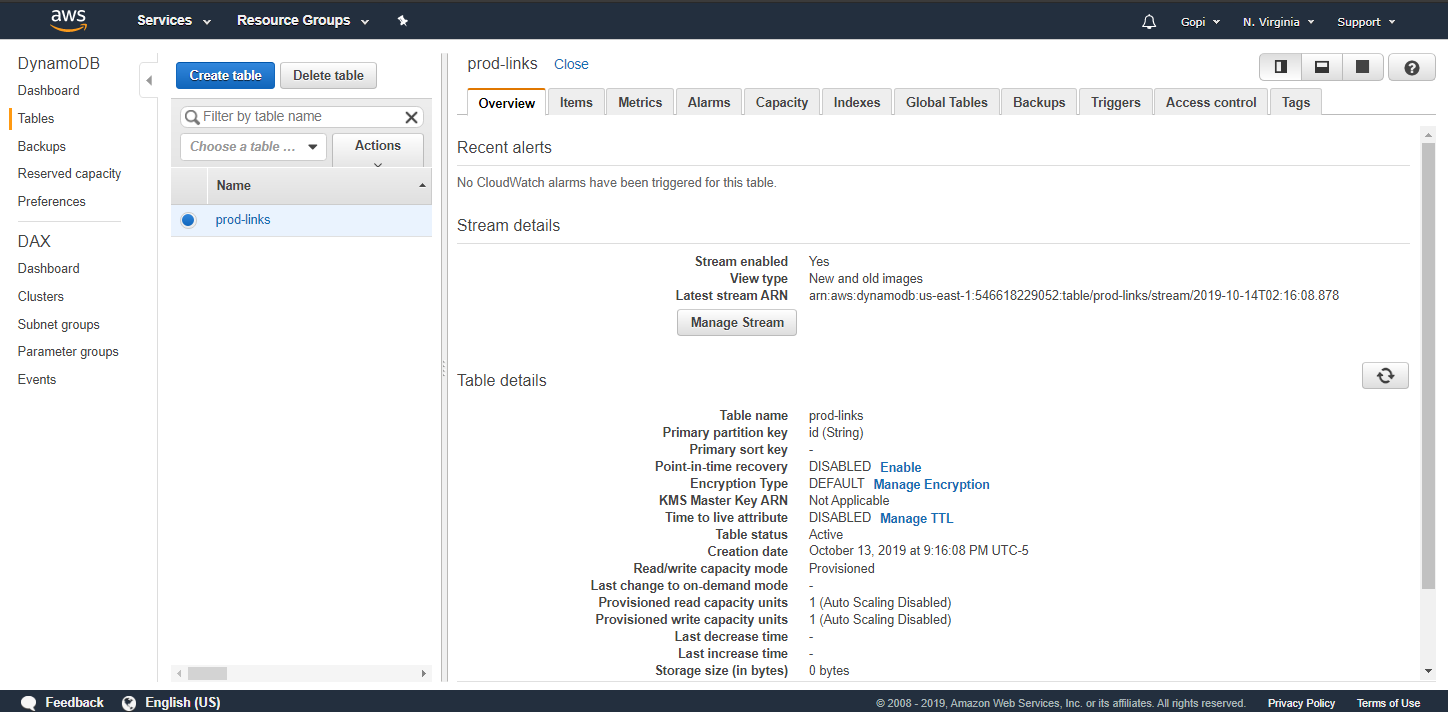
Task: Switch to the Items tab
Action: 576,101
